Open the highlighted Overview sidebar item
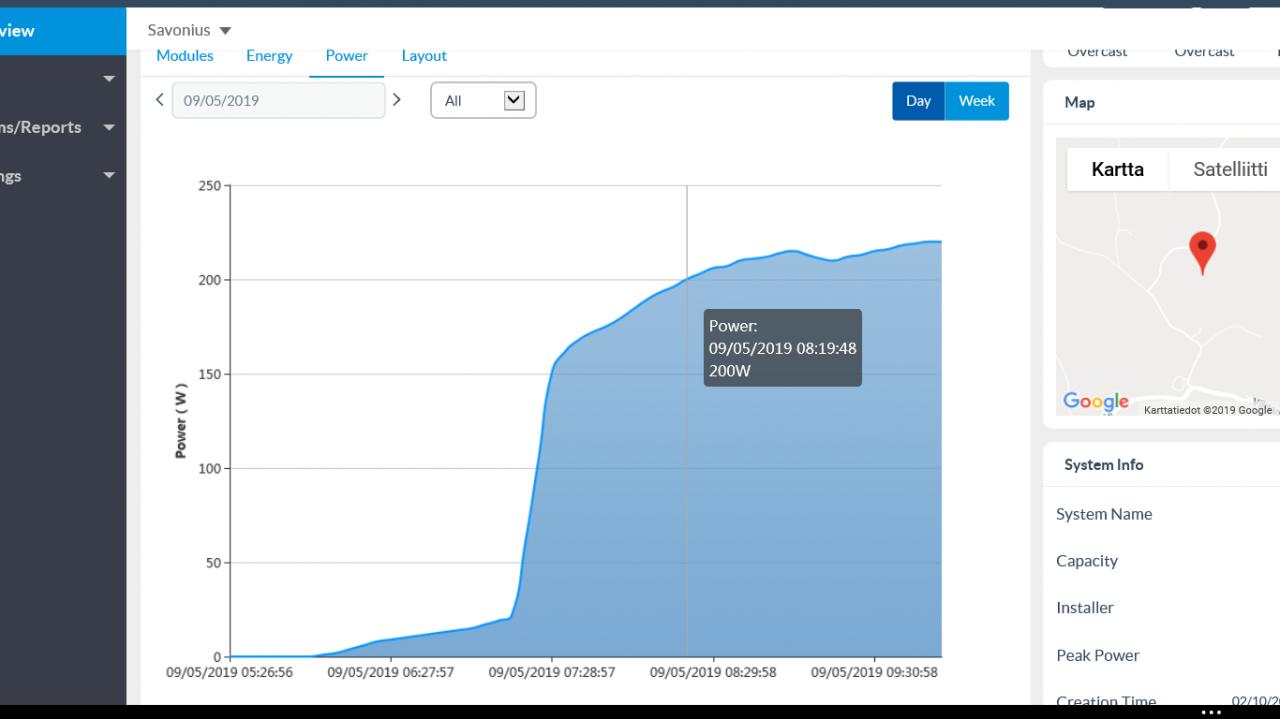Screen dimensions: 1280x719 (x=63, y=31)
